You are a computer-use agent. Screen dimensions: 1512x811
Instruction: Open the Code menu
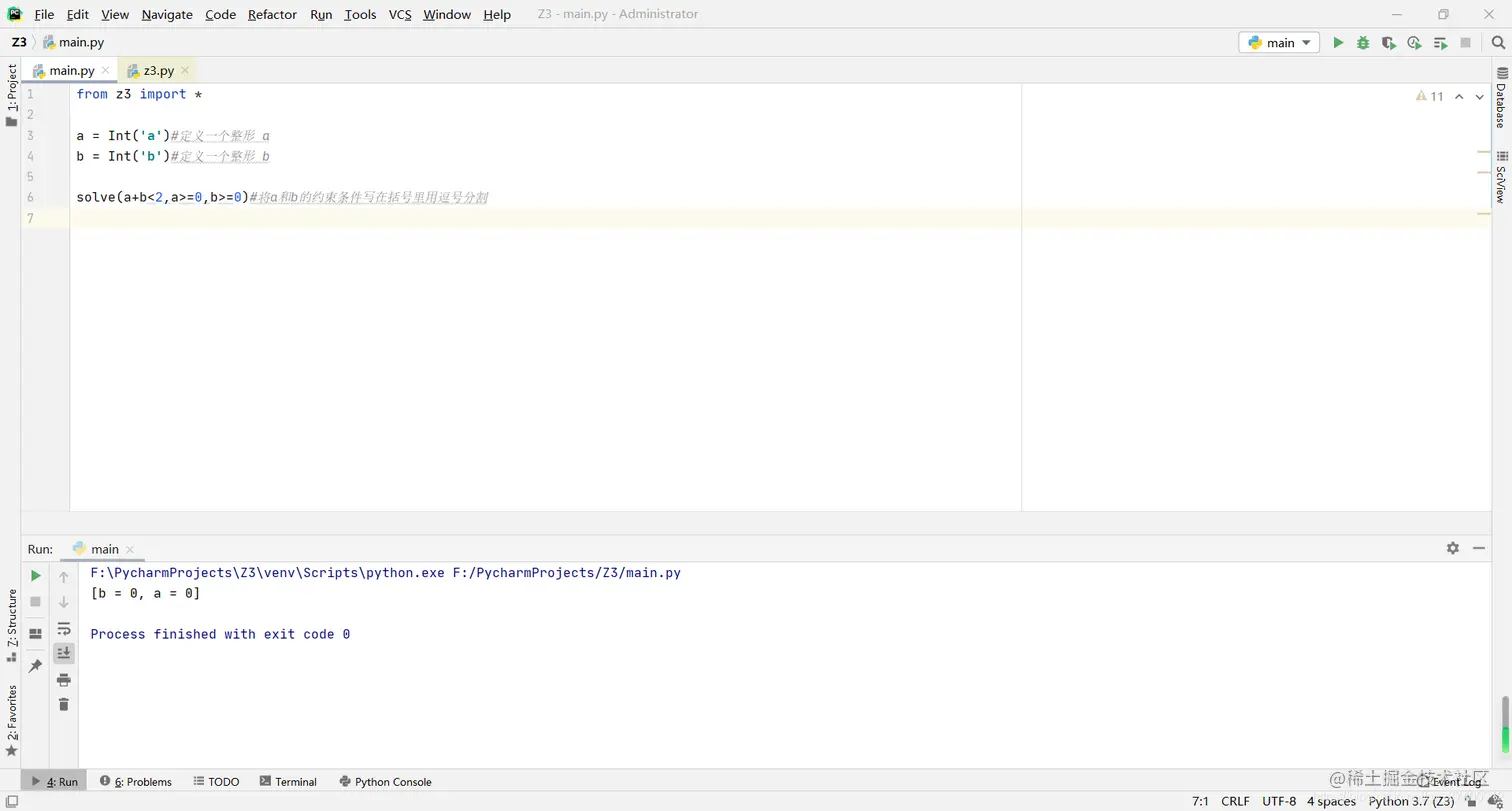click(x=220, y=14)
